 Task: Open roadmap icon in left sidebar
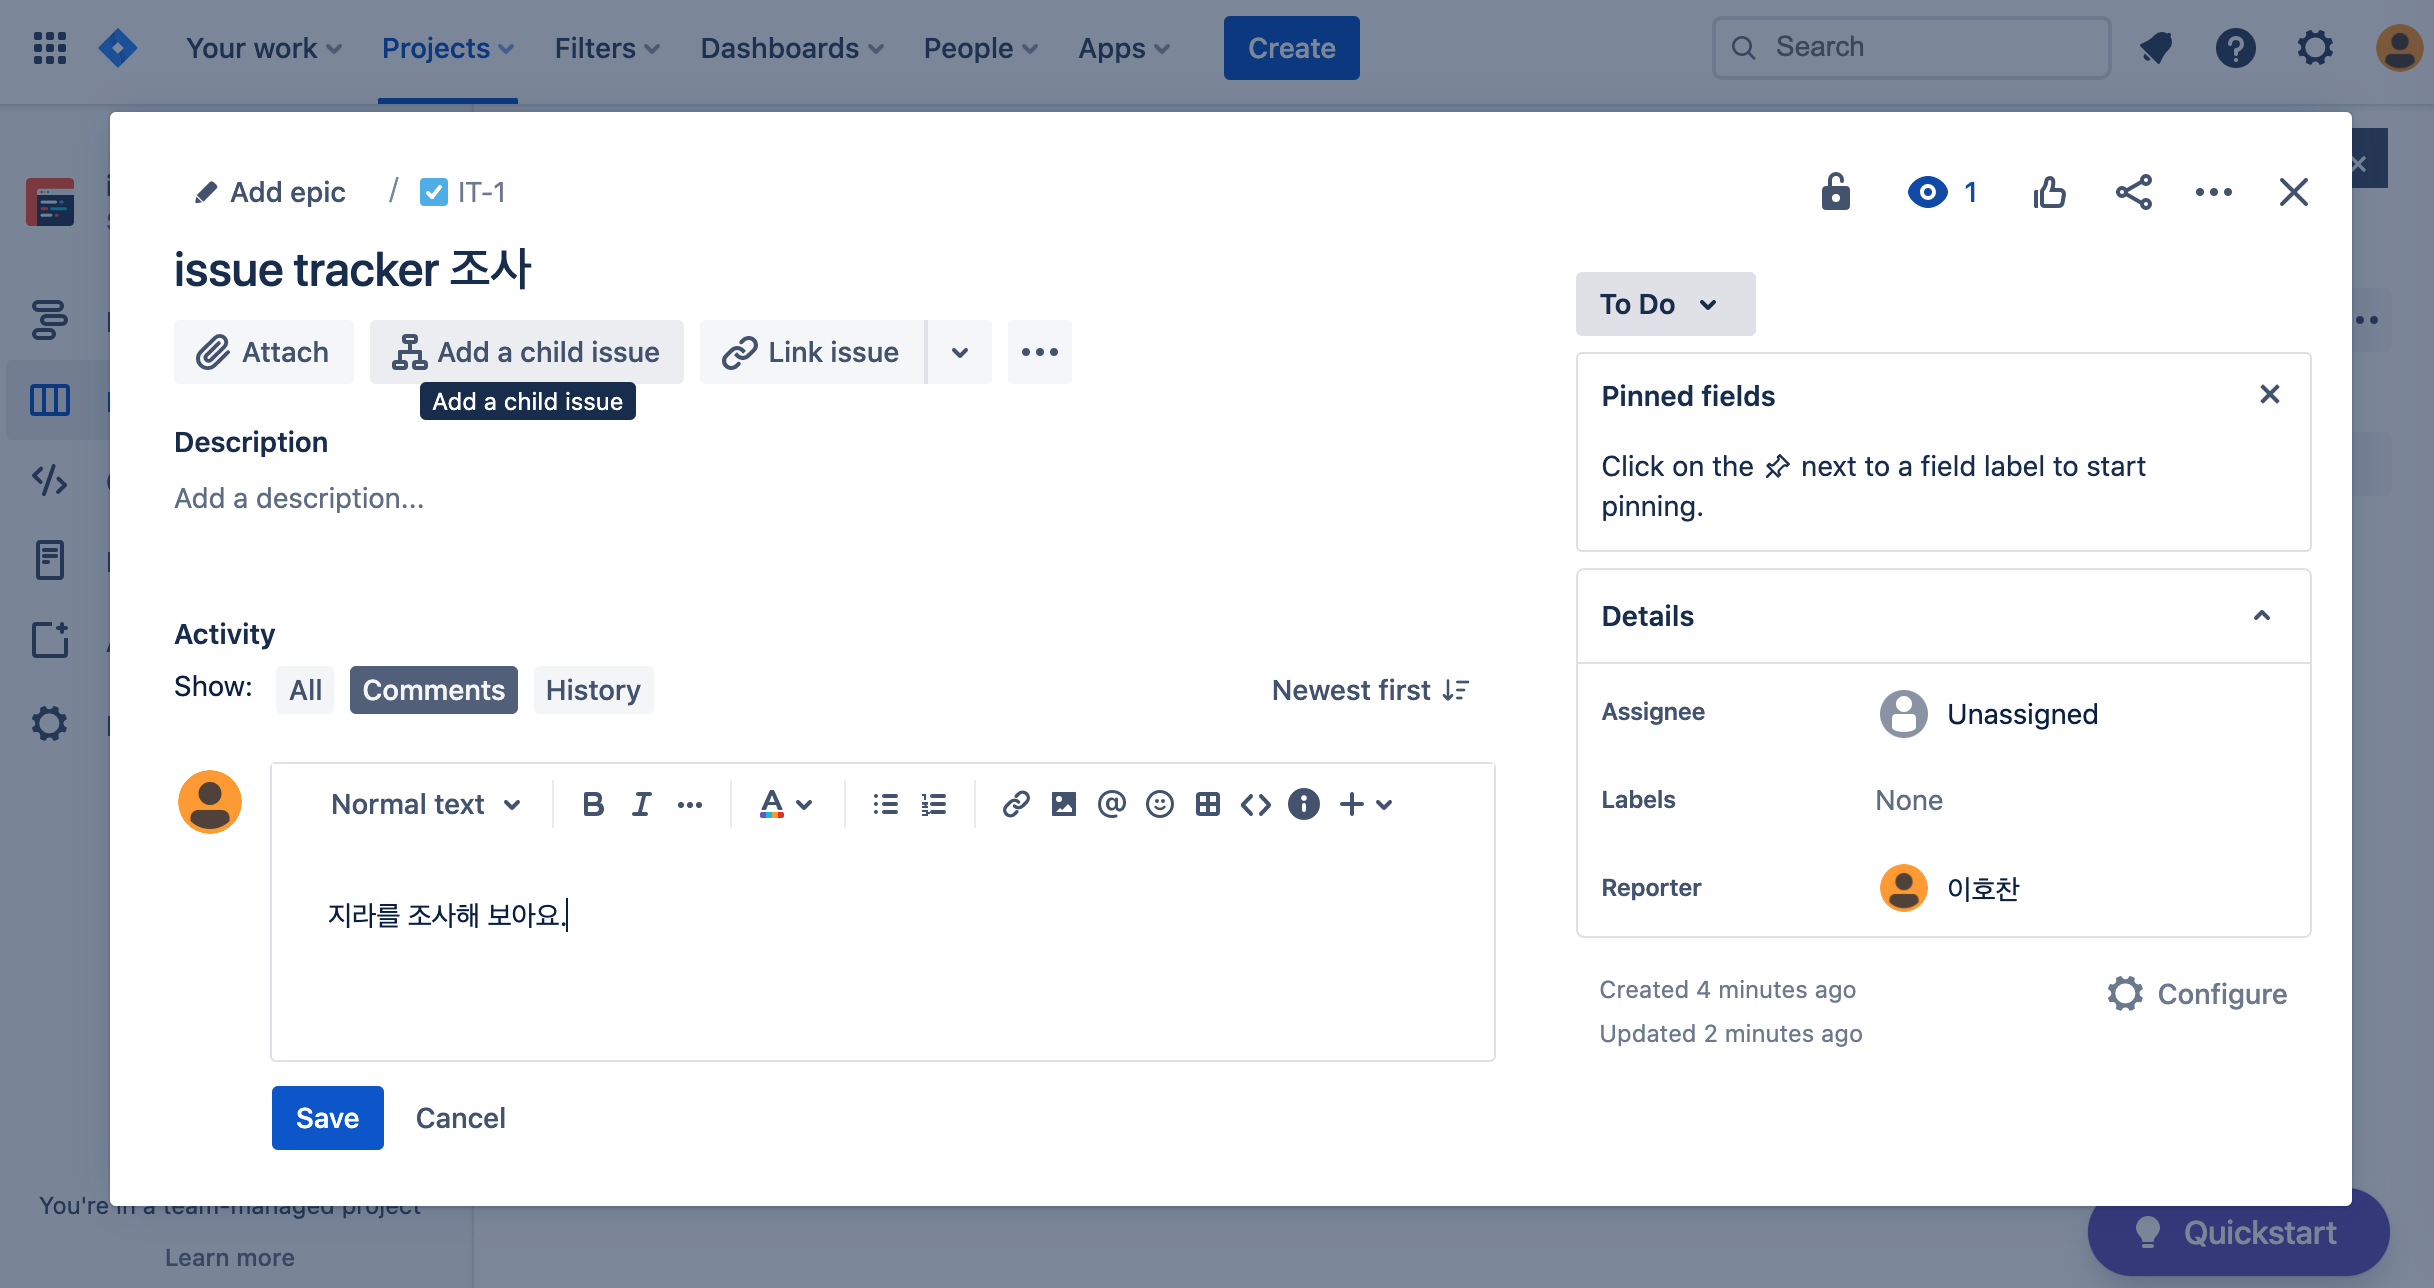pyautogui.click(x=50, y=320)
